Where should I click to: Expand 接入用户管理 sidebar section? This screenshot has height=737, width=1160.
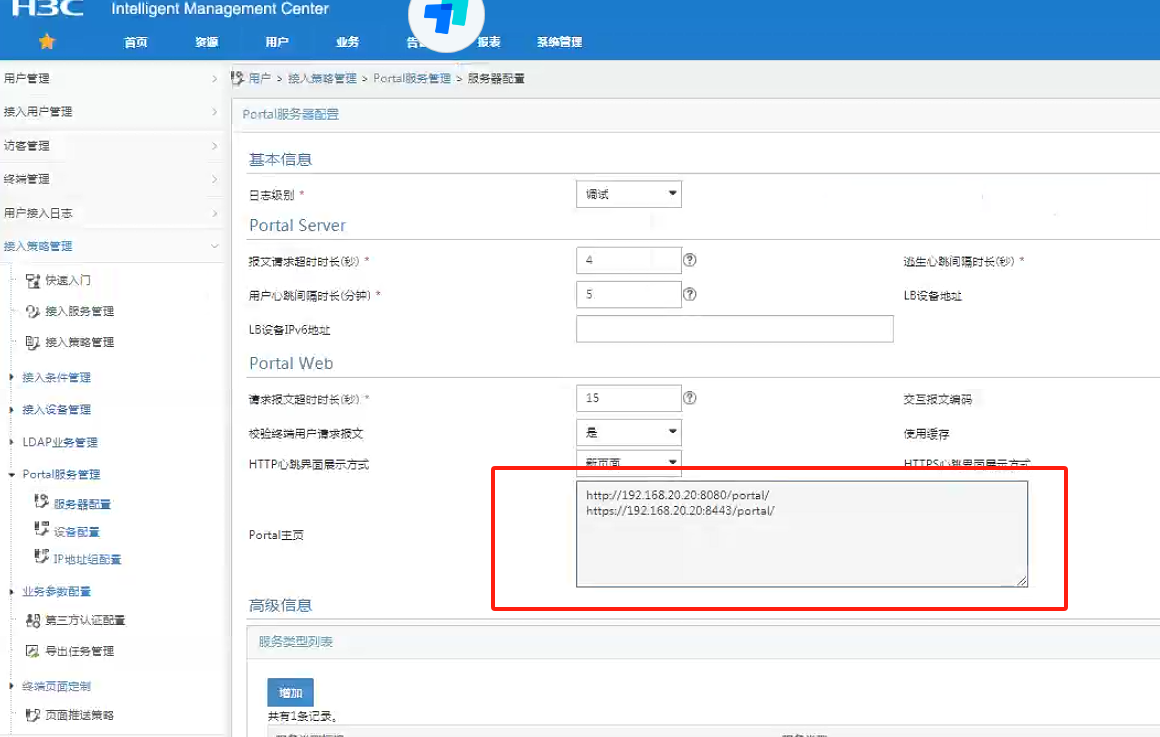tap(112, 112)
